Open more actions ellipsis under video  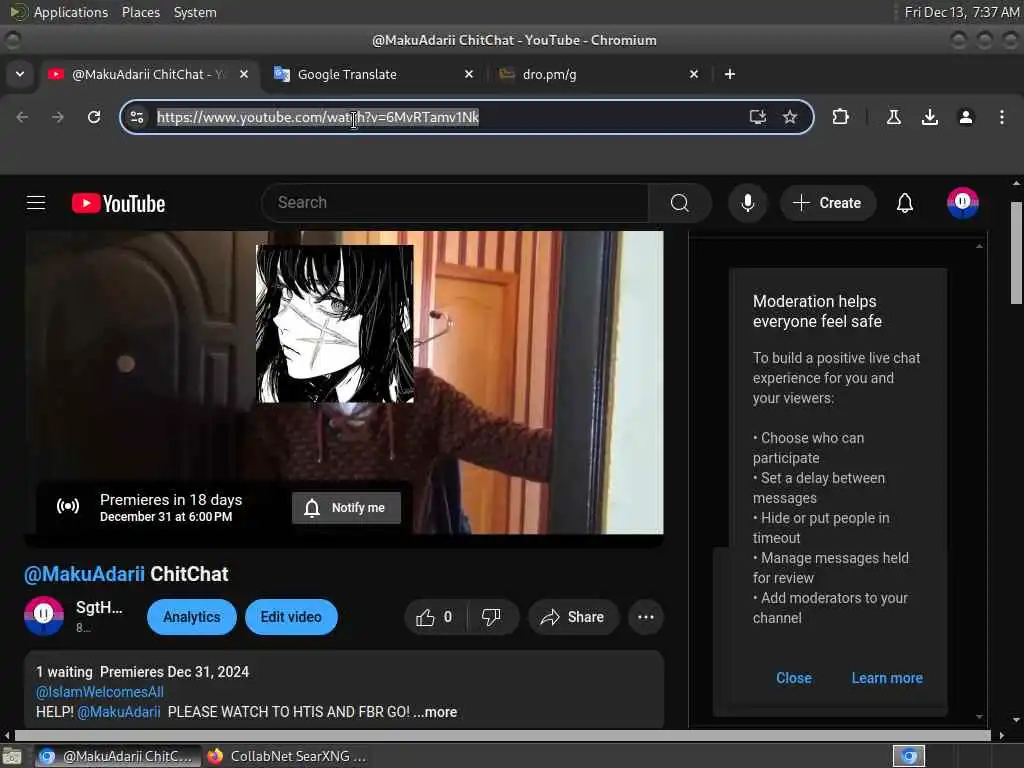646,617
